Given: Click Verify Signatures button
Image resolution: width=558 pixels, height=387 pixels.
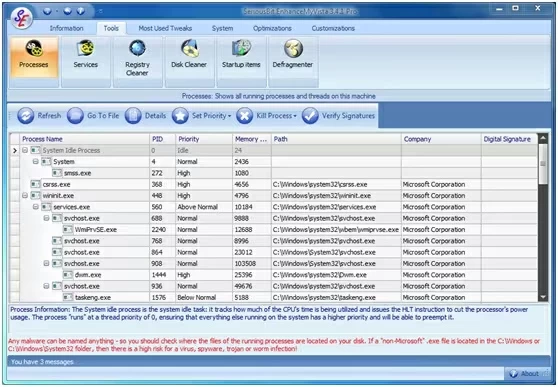Looking at the screenshot, I should pyautogui.click(x=338, y=116).
